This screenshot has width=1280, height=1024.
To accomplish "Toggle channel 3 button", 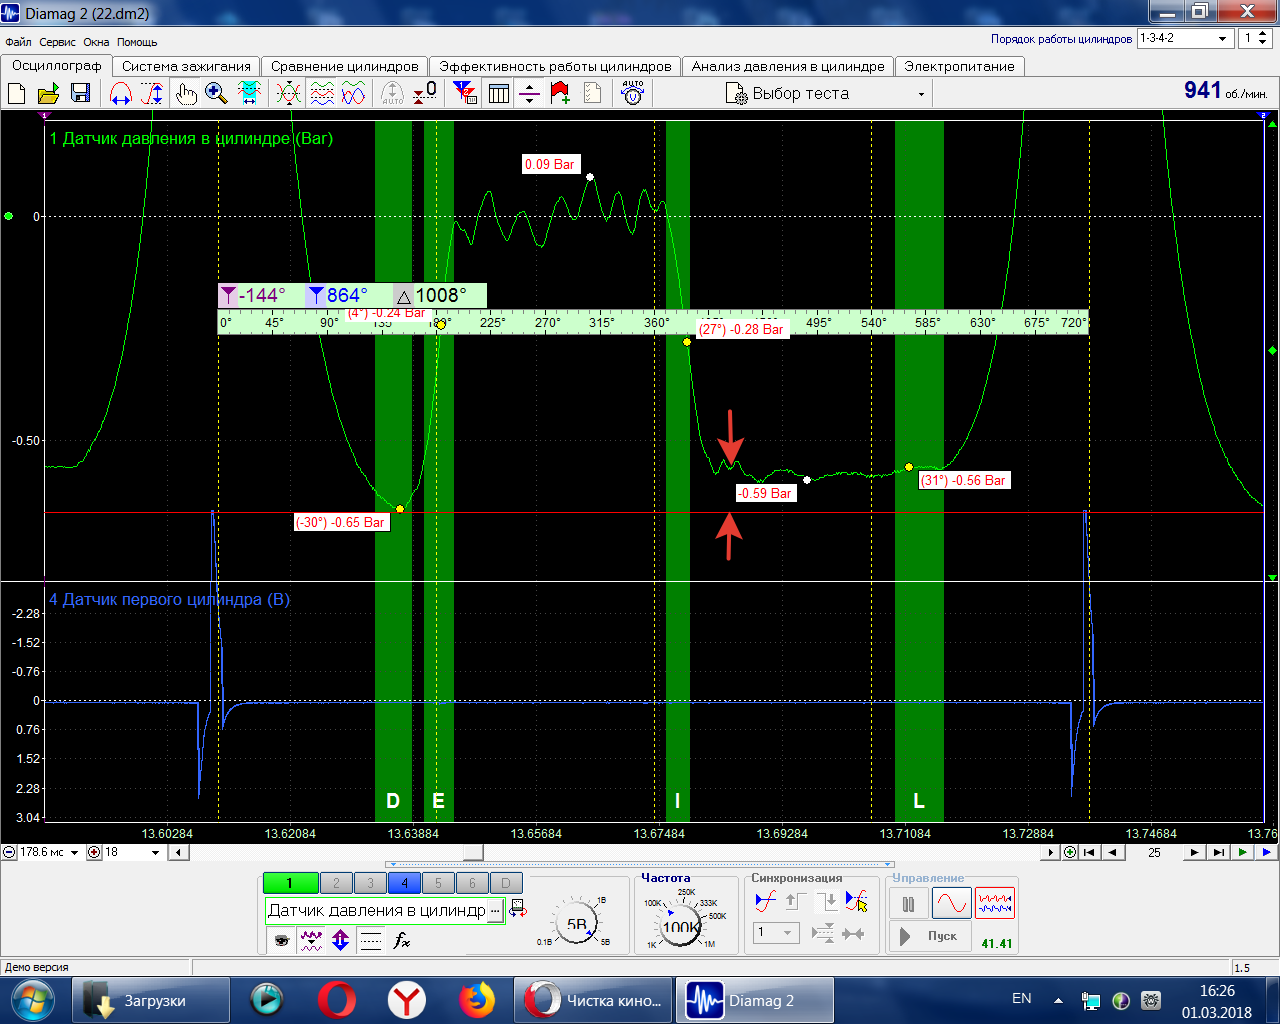I will (370, 883).
